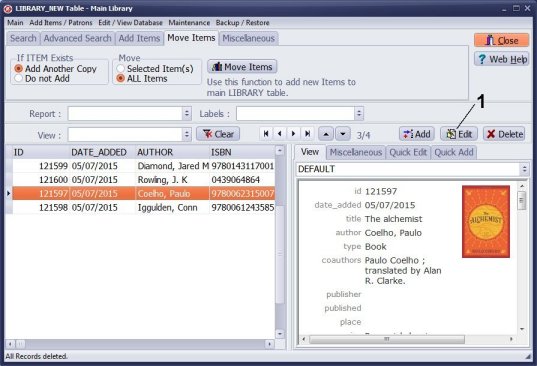Click the orange Close button
The image size is (537, 366).
[502, 40]
